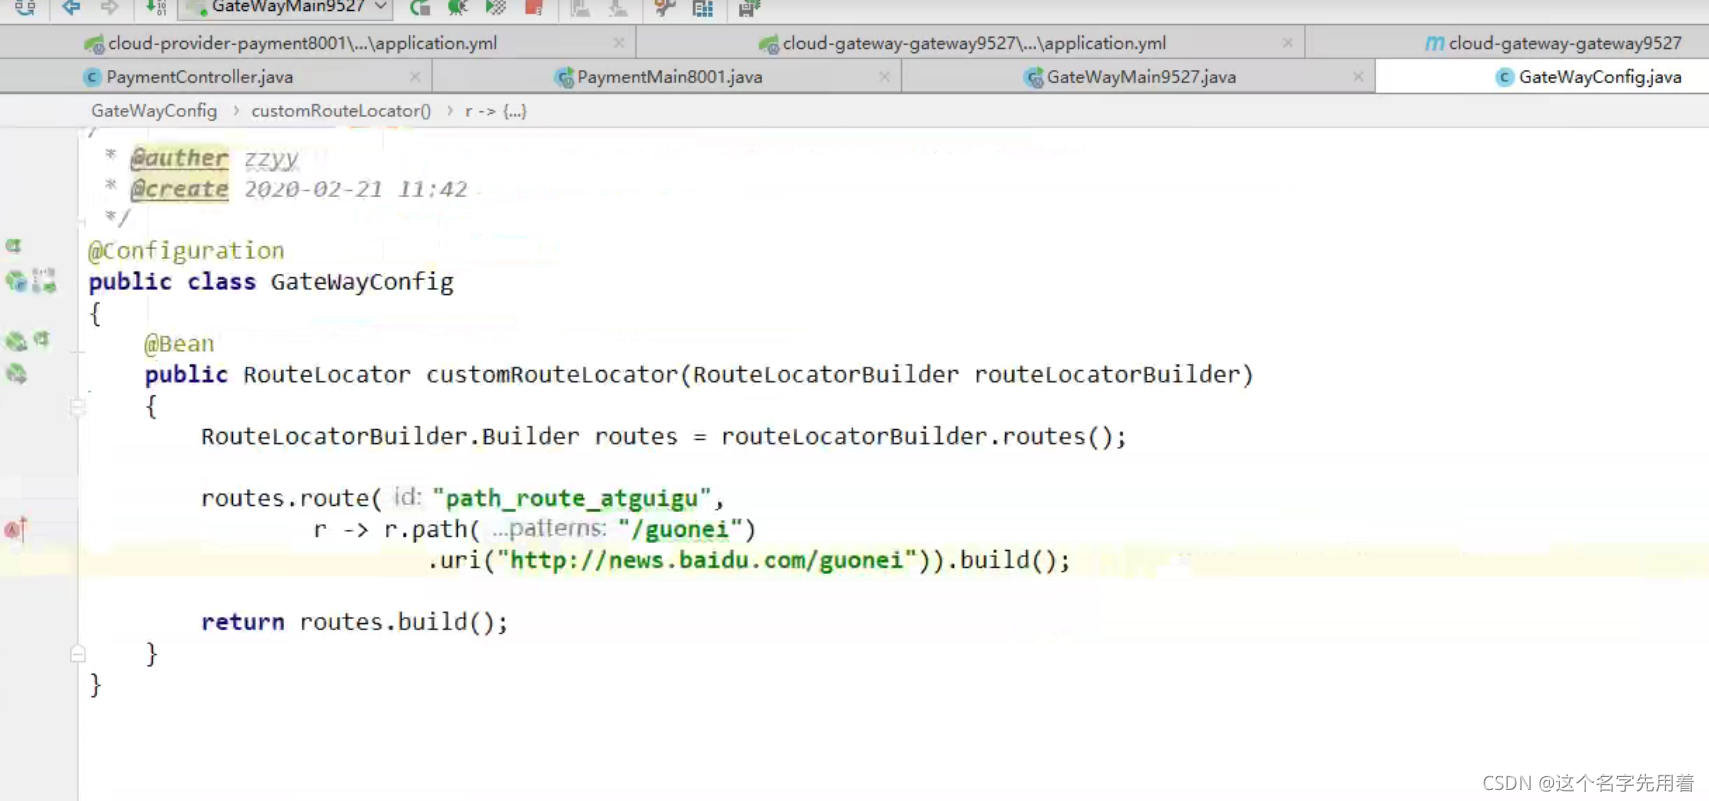Click the @Configuration annotation
Viewport: 1709px width, 801px height.
point(186,250)
